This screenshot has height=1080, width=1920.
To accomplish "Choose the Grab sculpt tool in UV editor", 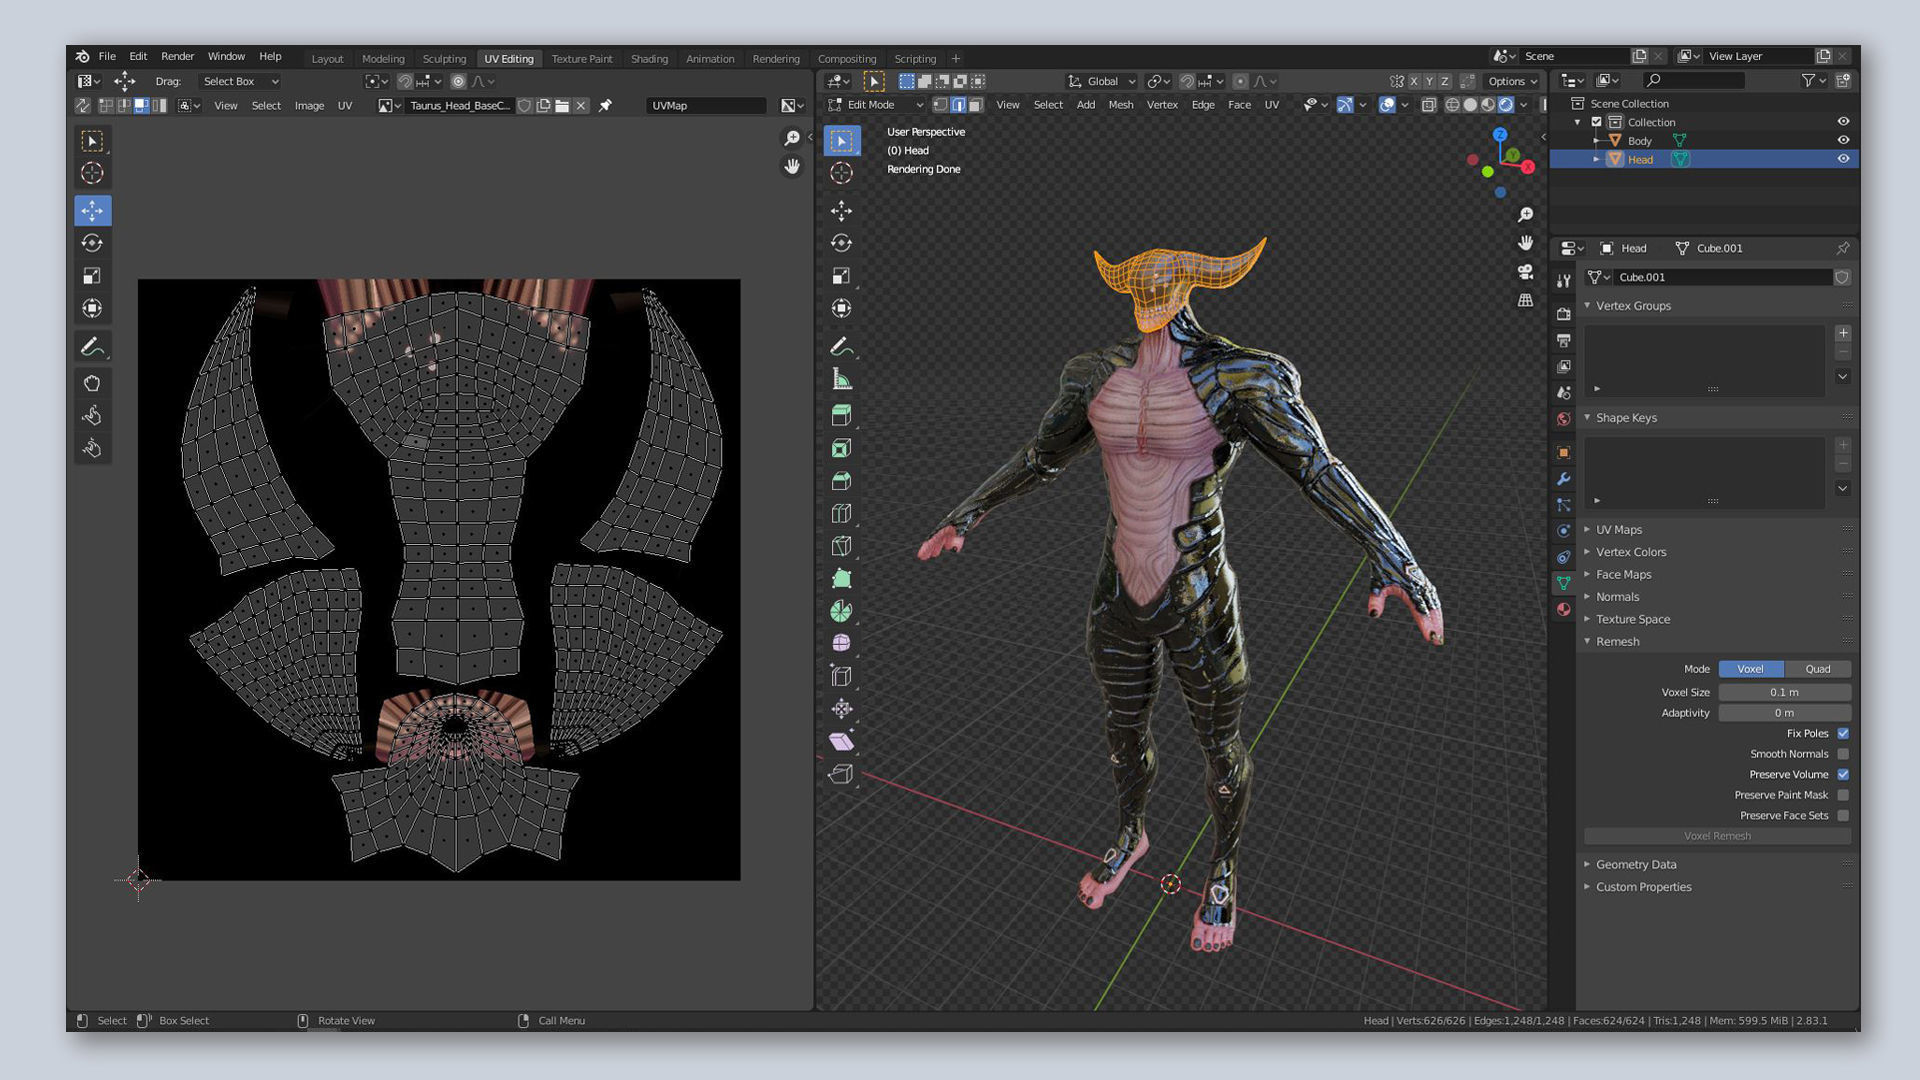I will (92, 383).
